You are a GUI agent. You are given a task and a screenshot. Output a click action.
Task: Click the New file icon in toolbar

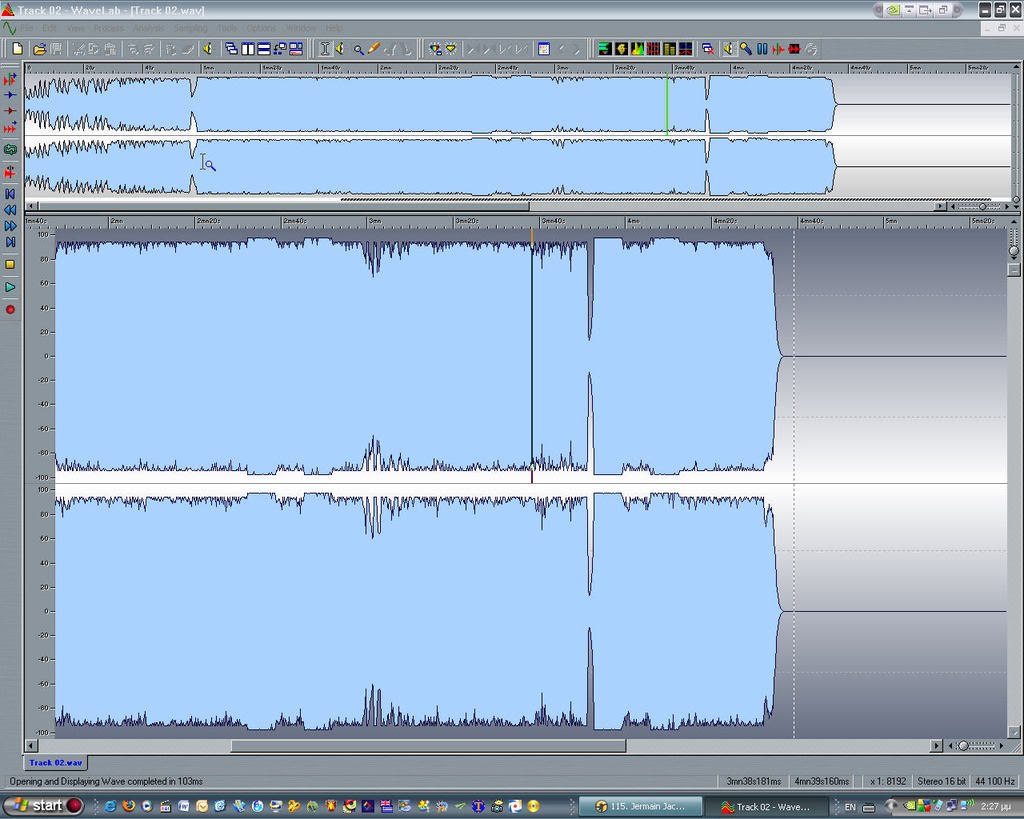17,48
